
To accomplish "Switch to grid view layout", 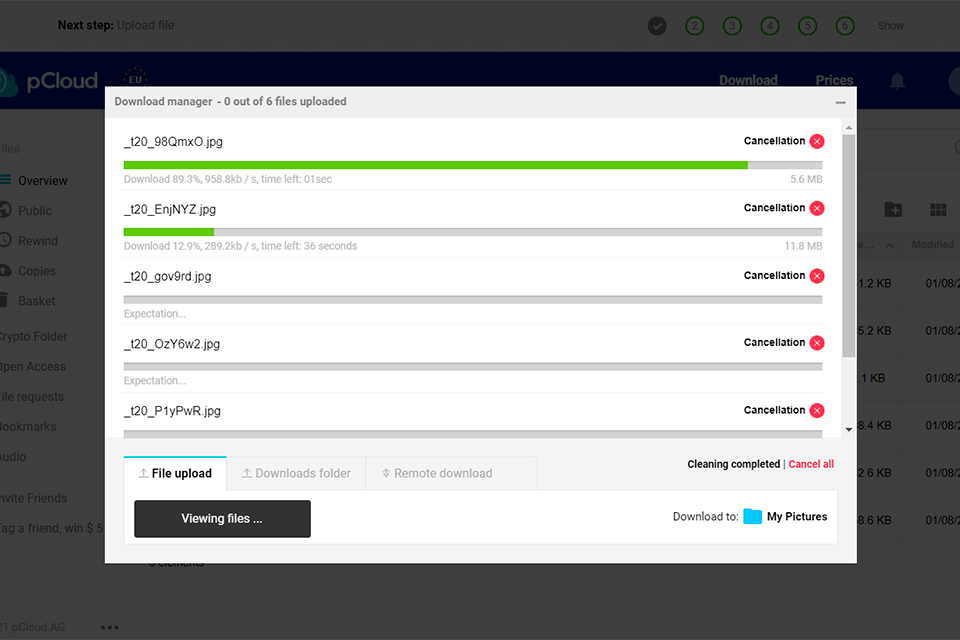I will coord(937,210).
